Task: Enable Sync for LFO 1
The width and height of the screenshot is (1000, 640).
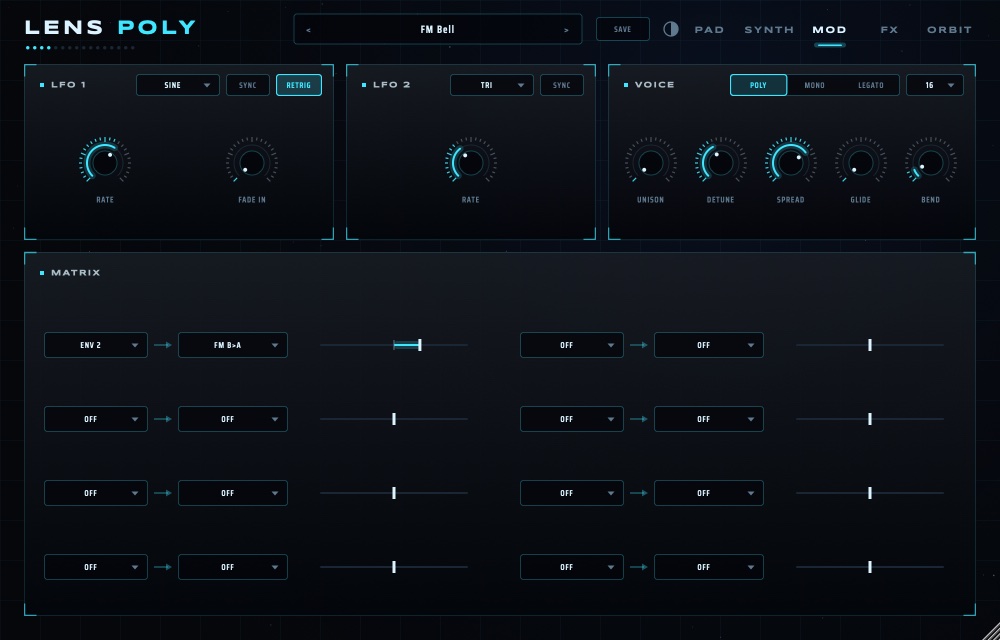Action: 248,85
